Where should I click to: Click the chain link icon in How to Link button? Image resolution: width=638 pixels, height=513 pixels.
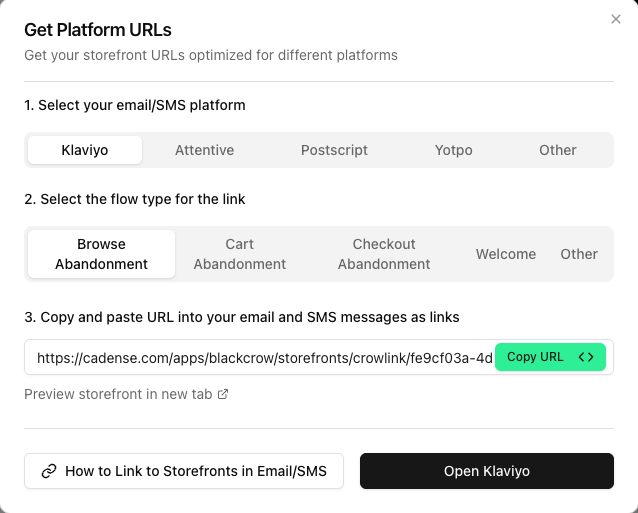(48, 471)
